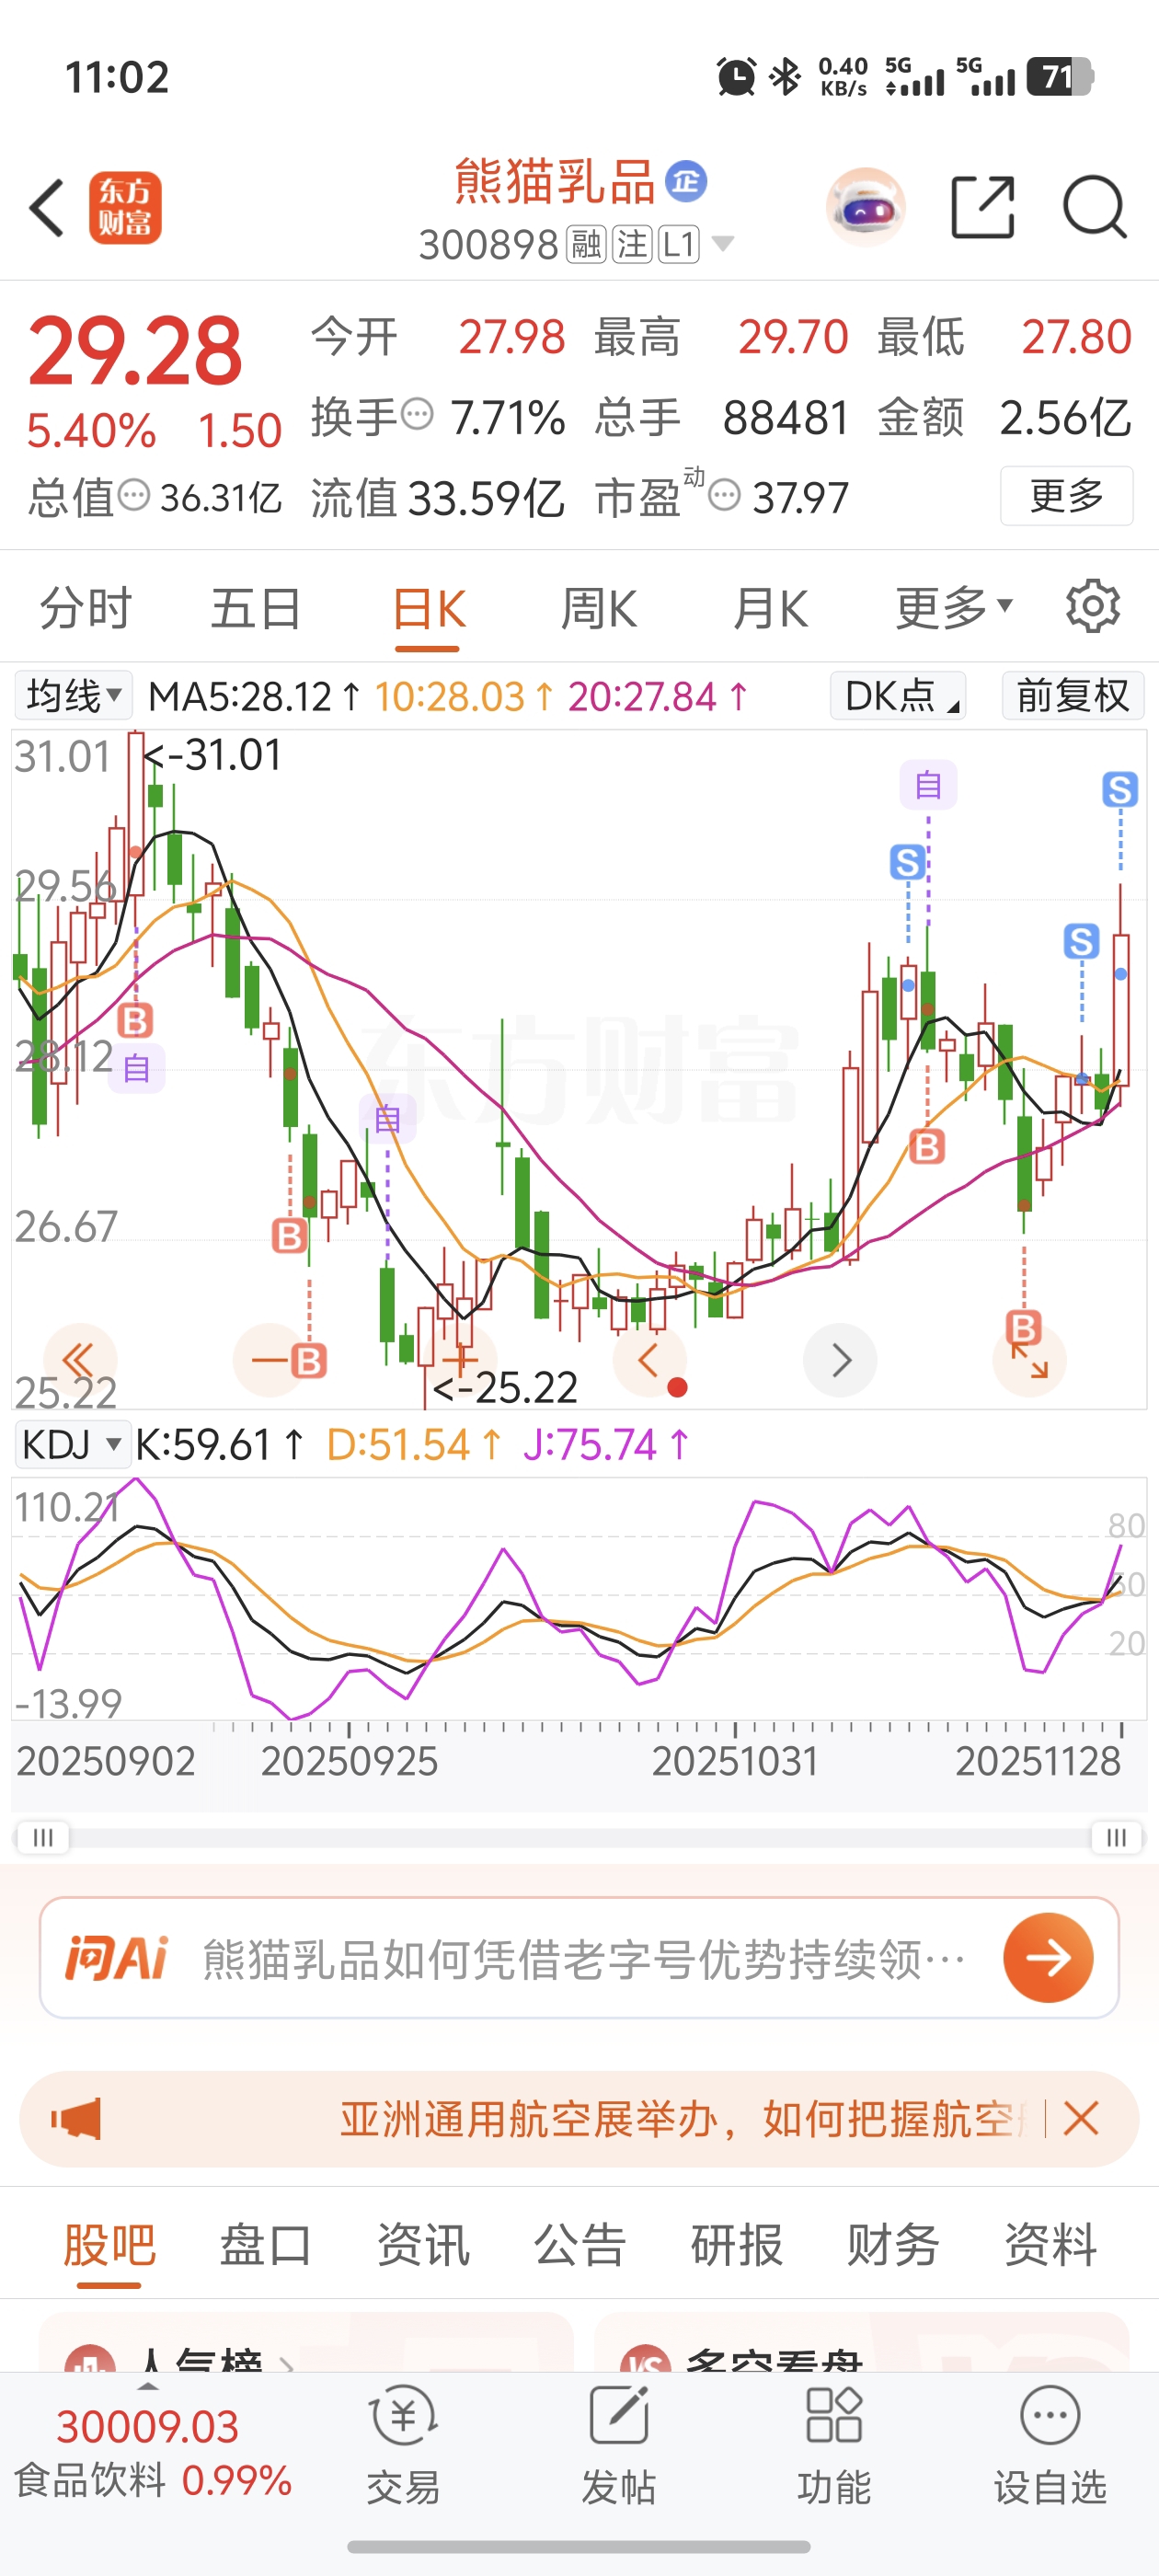Tap the 更多 button in the quote panel
This screenshot has height=2576, width=1159.
coord(1066,495)
